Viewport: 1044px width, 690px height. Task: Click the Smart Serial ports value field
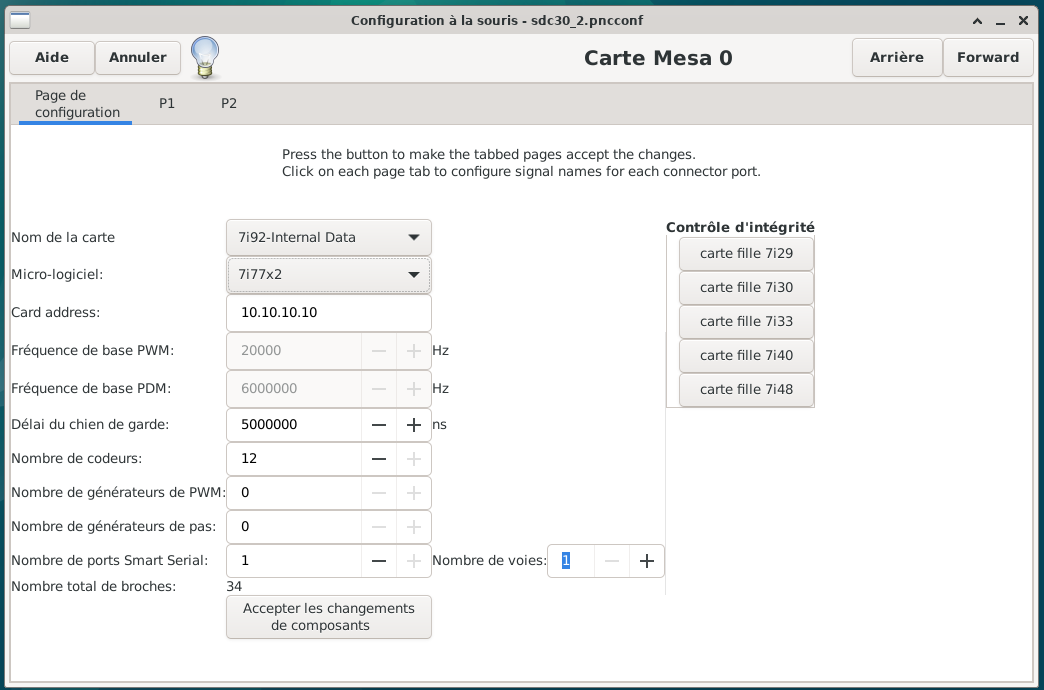(294, 561)
